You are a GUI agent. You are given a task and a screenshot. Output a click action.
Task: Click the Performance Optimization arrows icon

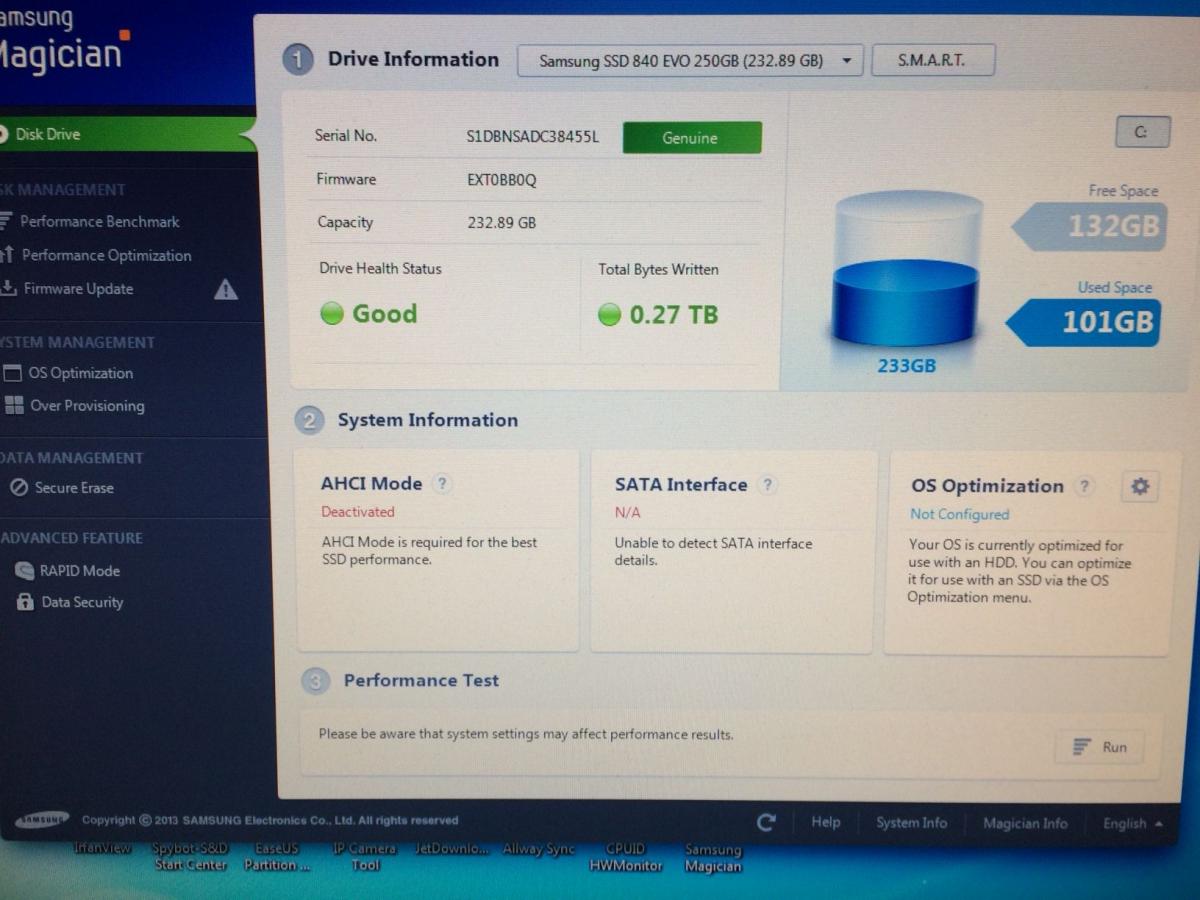(x=7, y=254)
